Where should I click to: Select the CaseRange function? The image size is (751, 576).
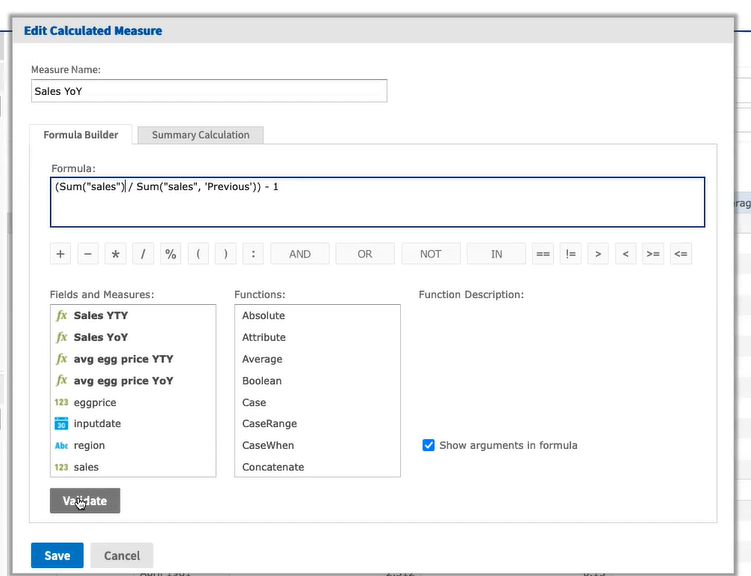tap(269, 424)
